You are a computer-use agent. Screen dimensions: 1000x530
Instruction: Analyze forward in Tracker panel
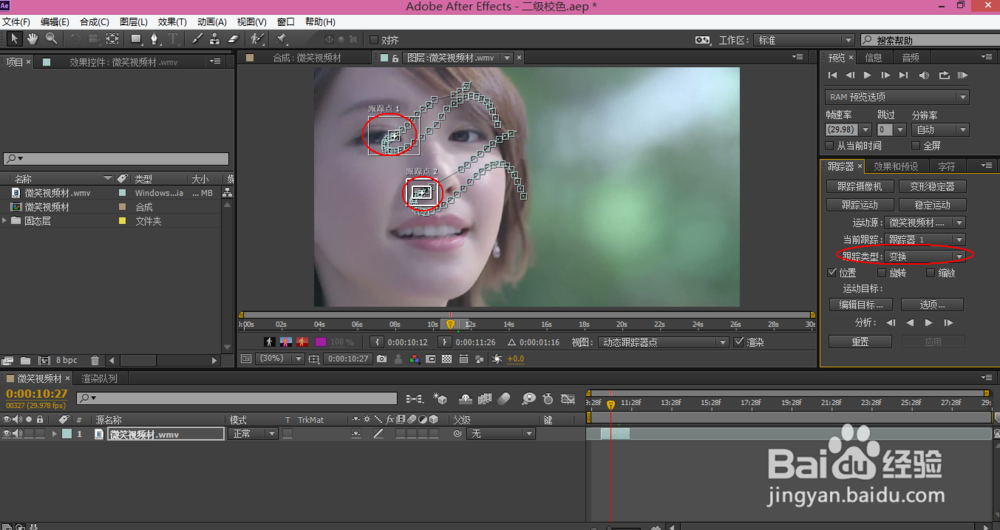pyautogui.click(x=929, y=323)
